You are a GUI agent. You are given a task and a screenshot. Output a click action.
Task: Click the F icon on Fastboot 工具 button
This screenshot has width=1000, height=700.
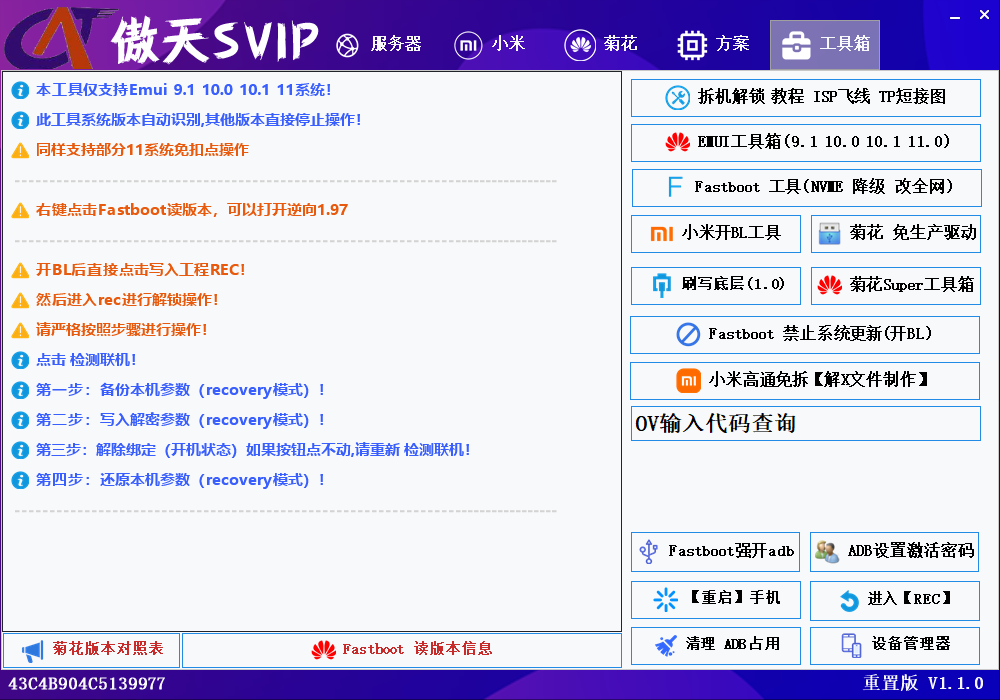pos(674,187)
